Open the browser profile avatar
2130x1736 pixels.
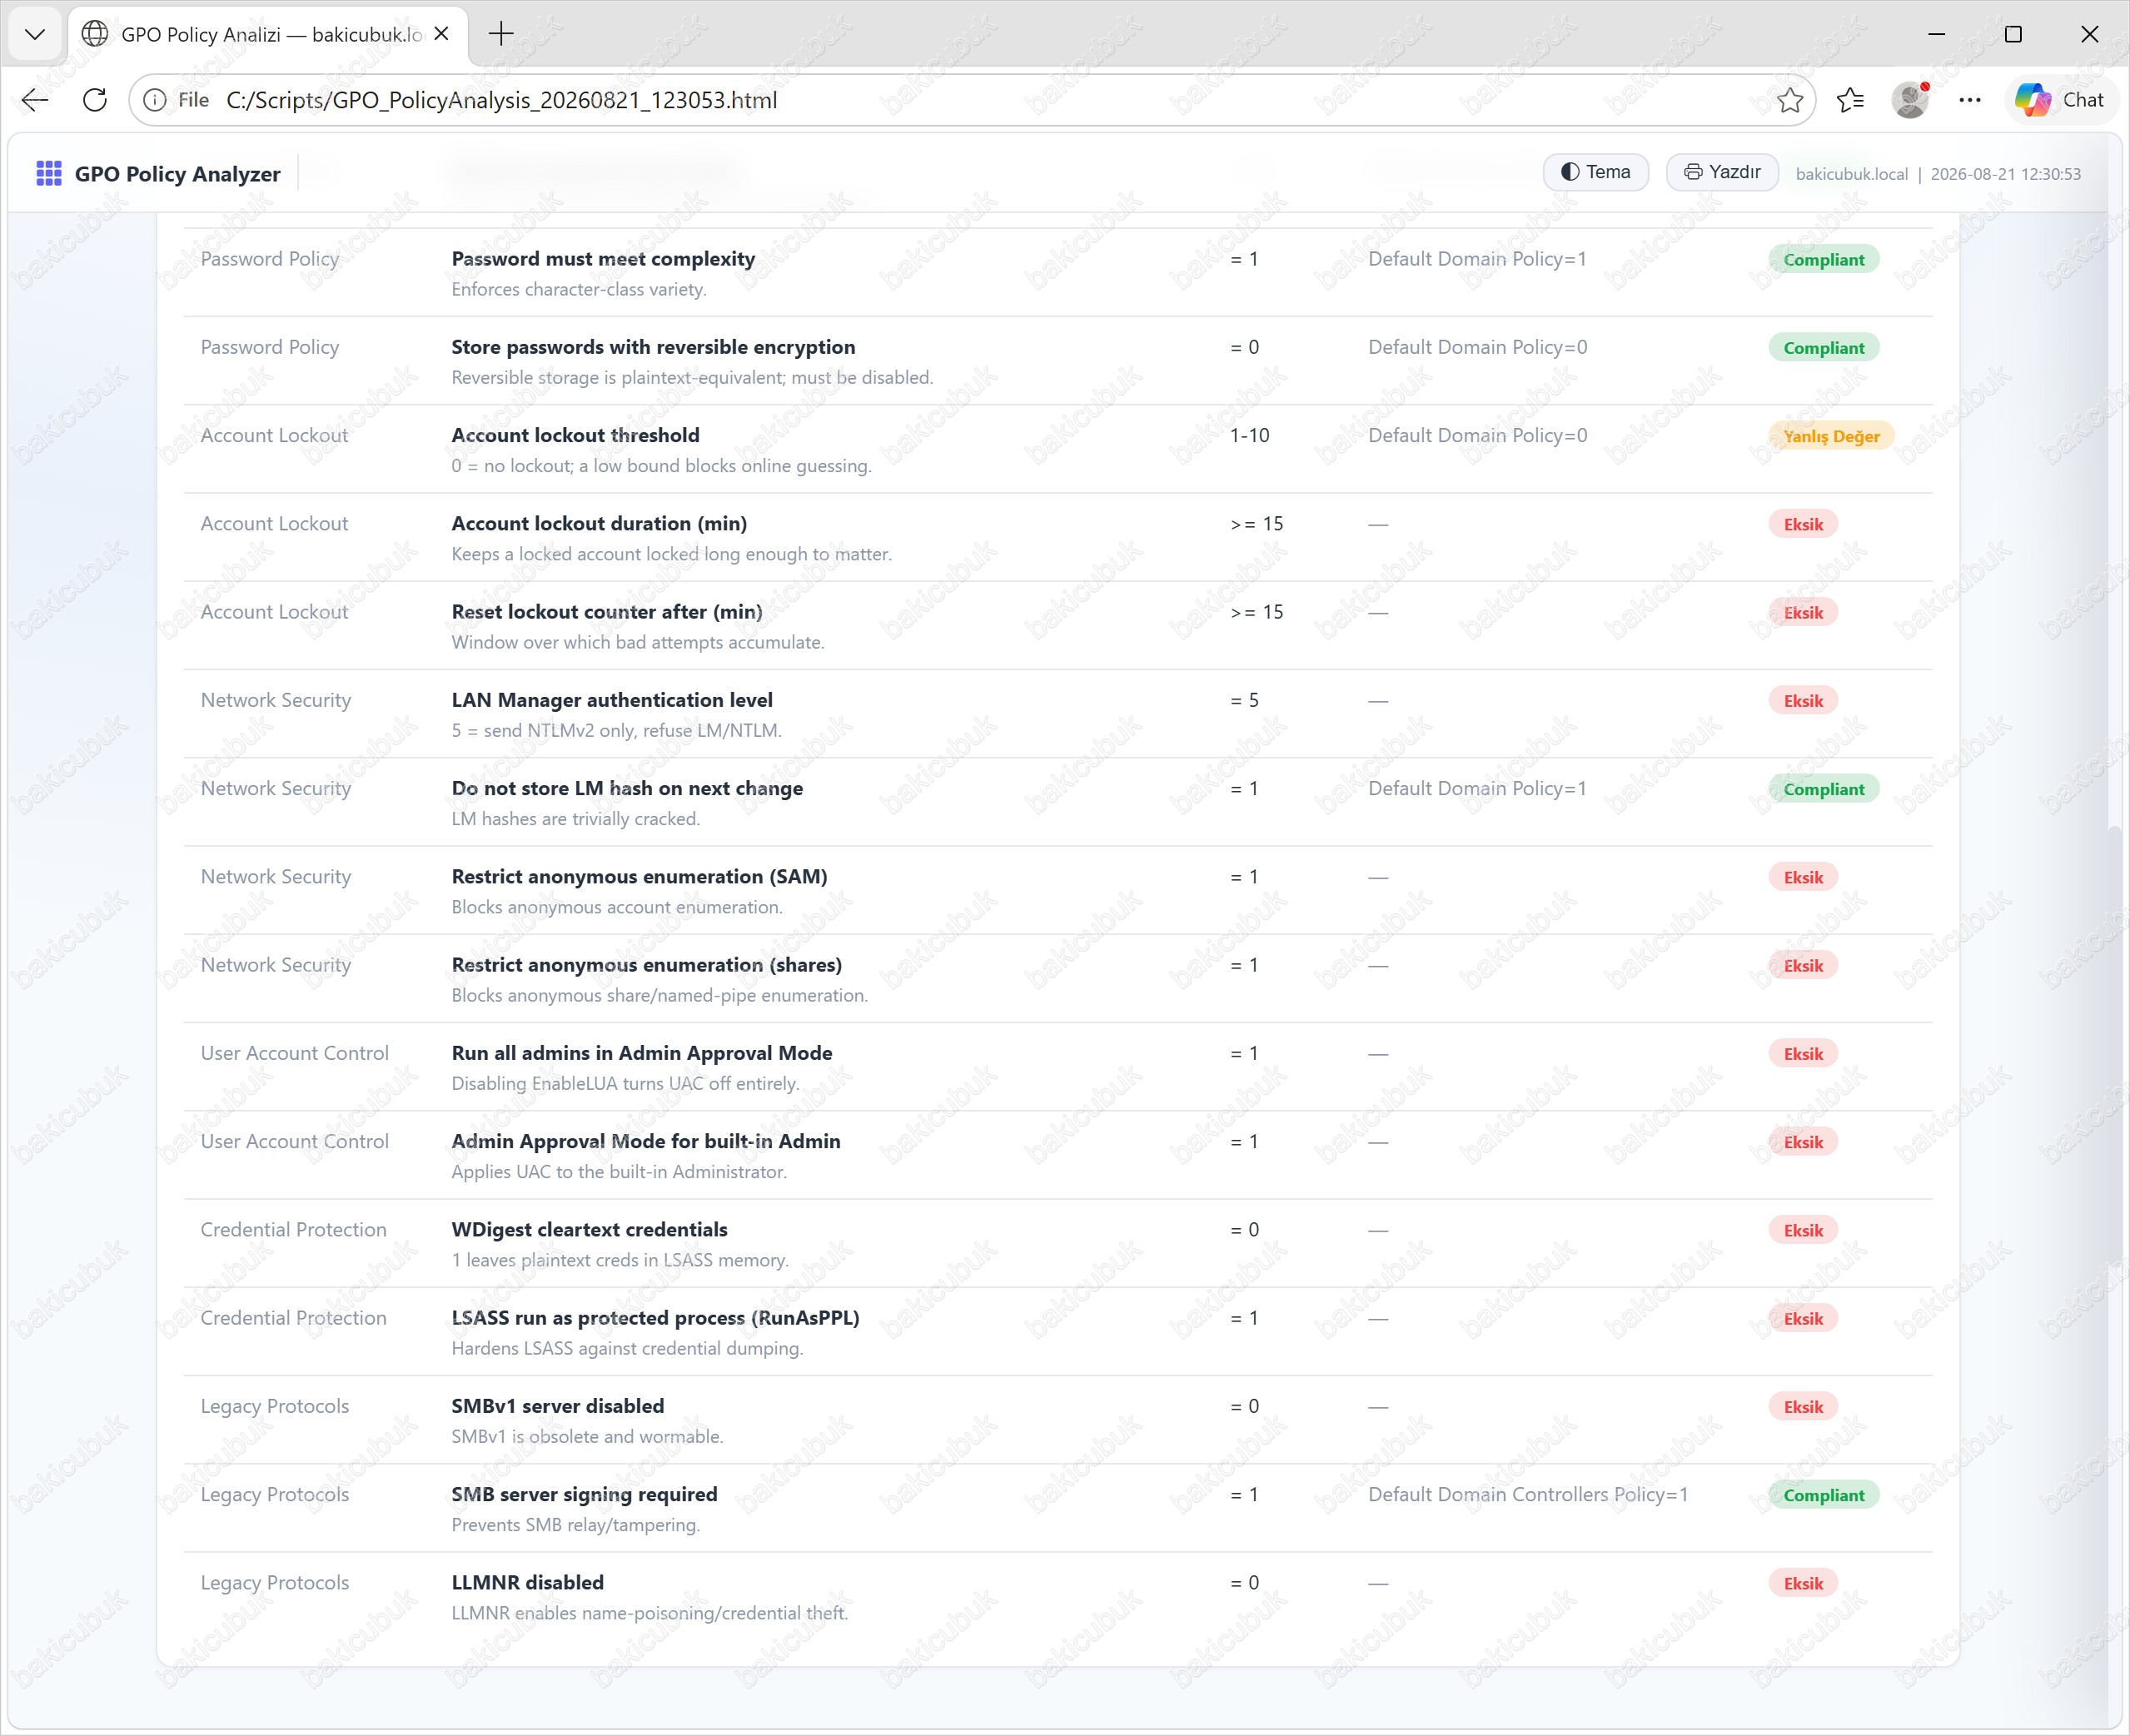click(x=1910, y=100)
